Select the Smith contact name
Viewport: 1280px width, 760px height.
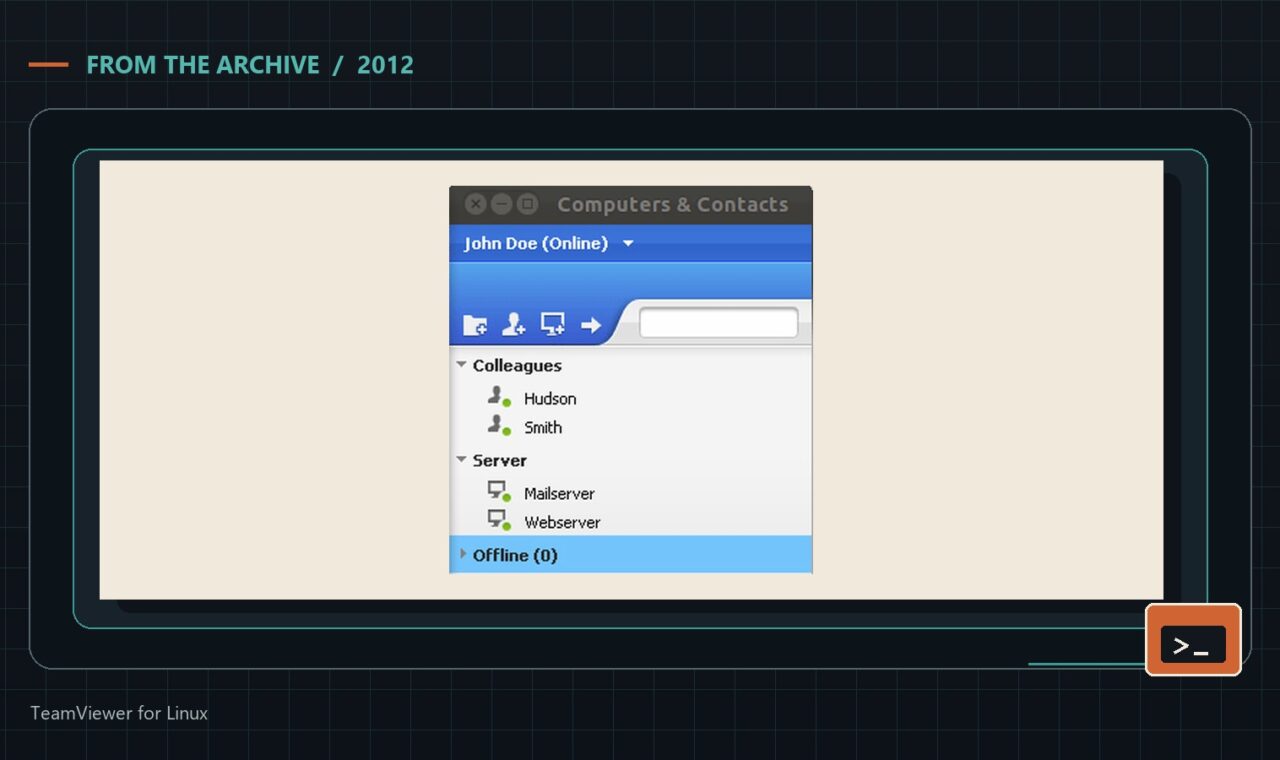point(543,427)
